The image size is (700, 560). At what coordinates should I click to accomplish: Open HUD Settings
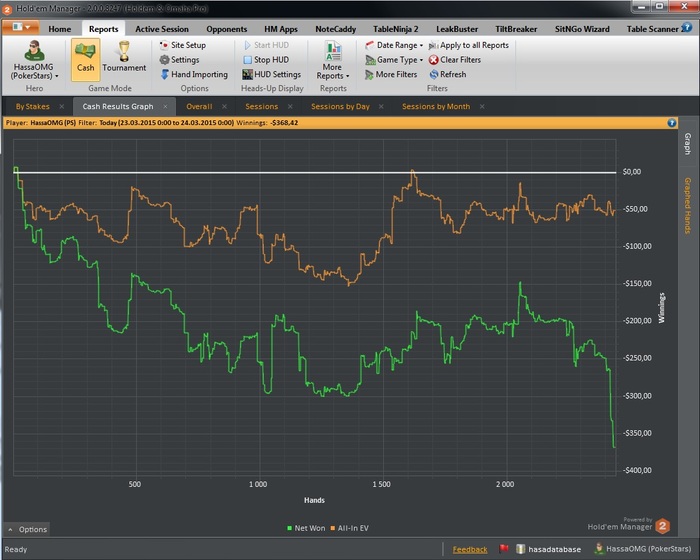271,75
